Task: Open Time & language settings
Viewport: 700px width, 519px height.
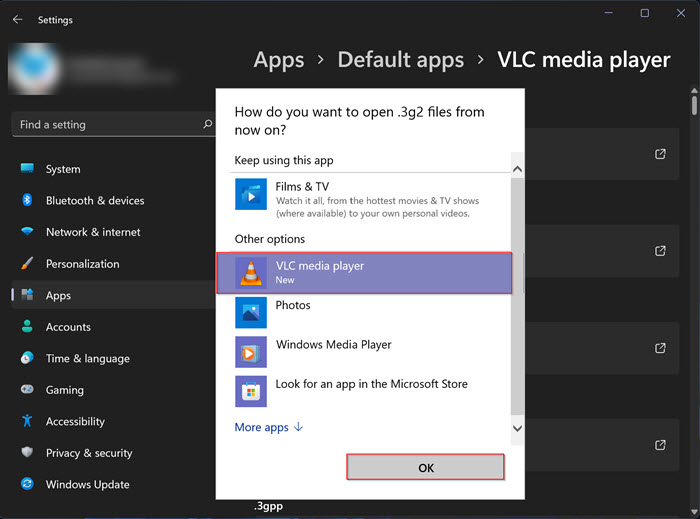Action: tap(88, 358)
